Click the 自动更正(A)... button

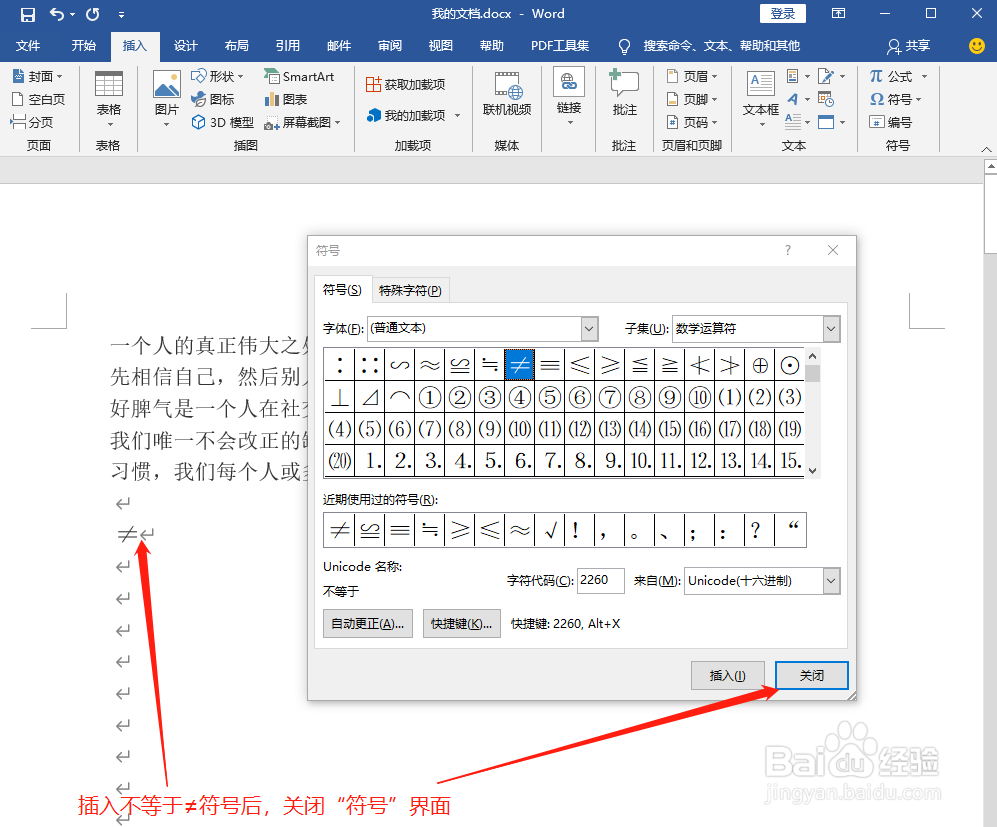pos(368,624)
